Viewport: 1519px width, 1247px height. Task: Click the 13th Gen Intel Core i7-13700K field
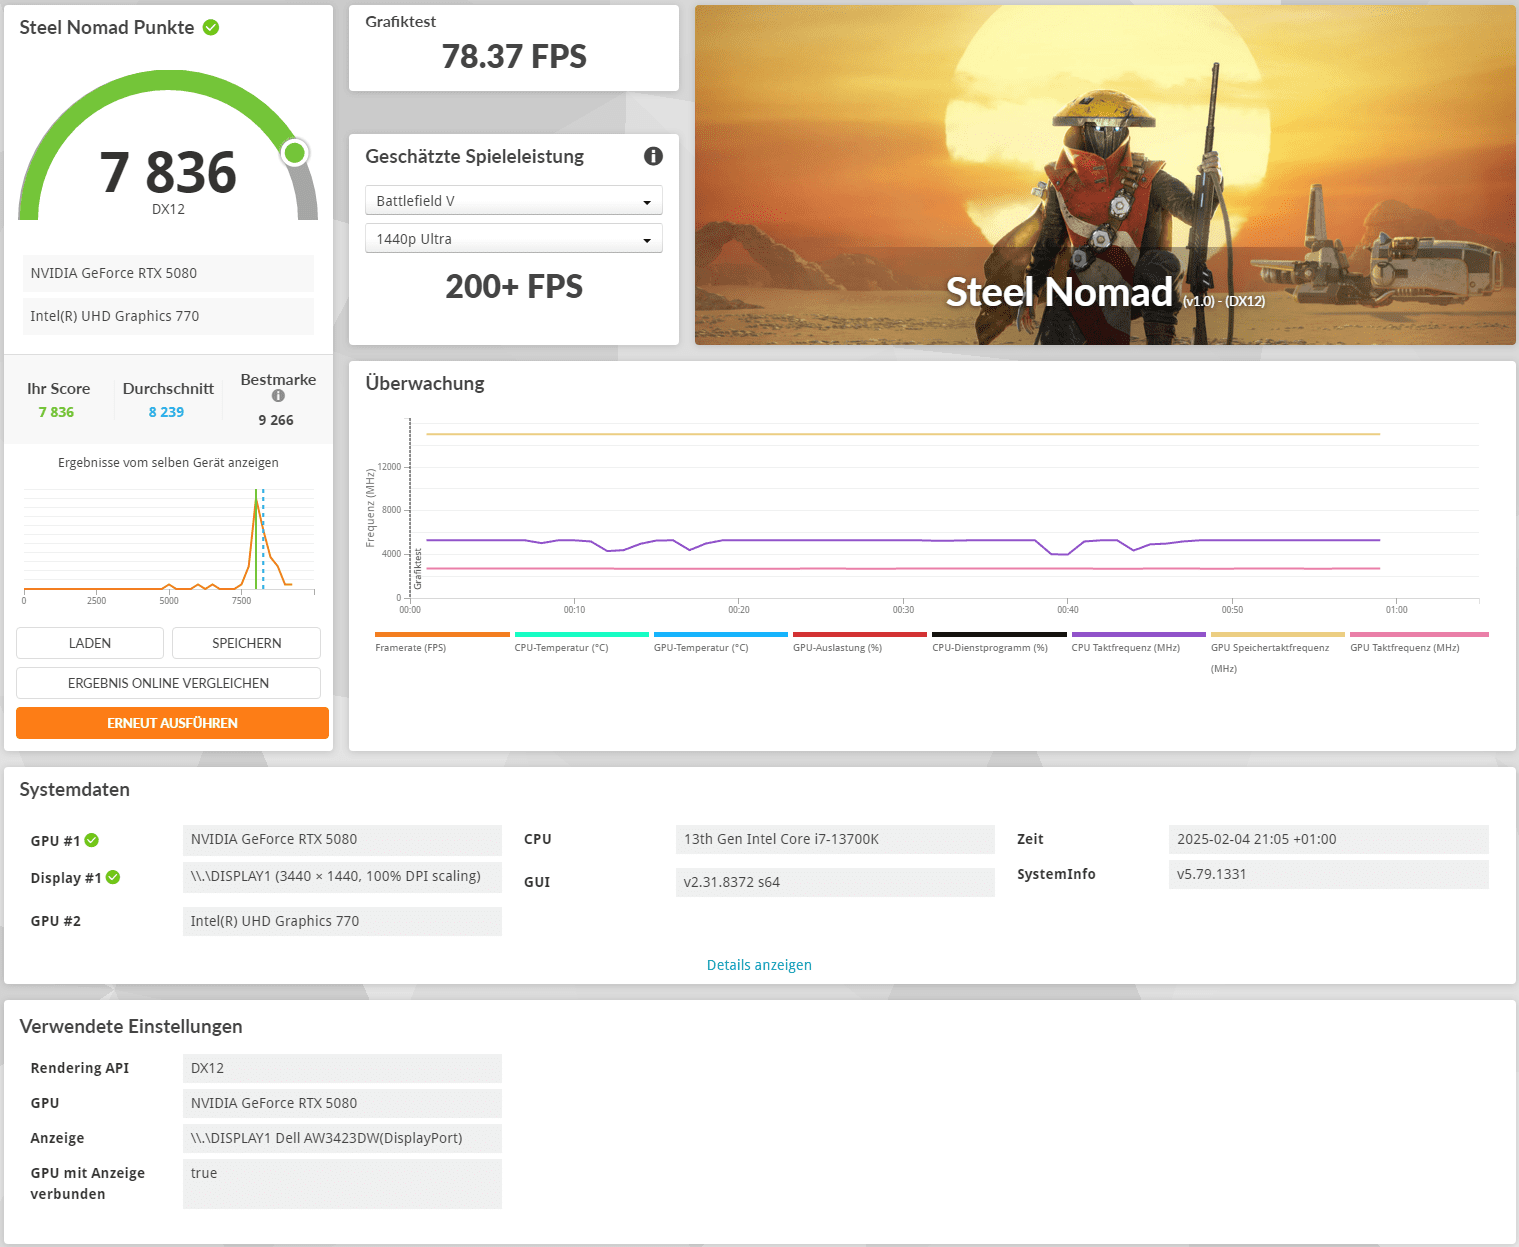pos(835,839)
